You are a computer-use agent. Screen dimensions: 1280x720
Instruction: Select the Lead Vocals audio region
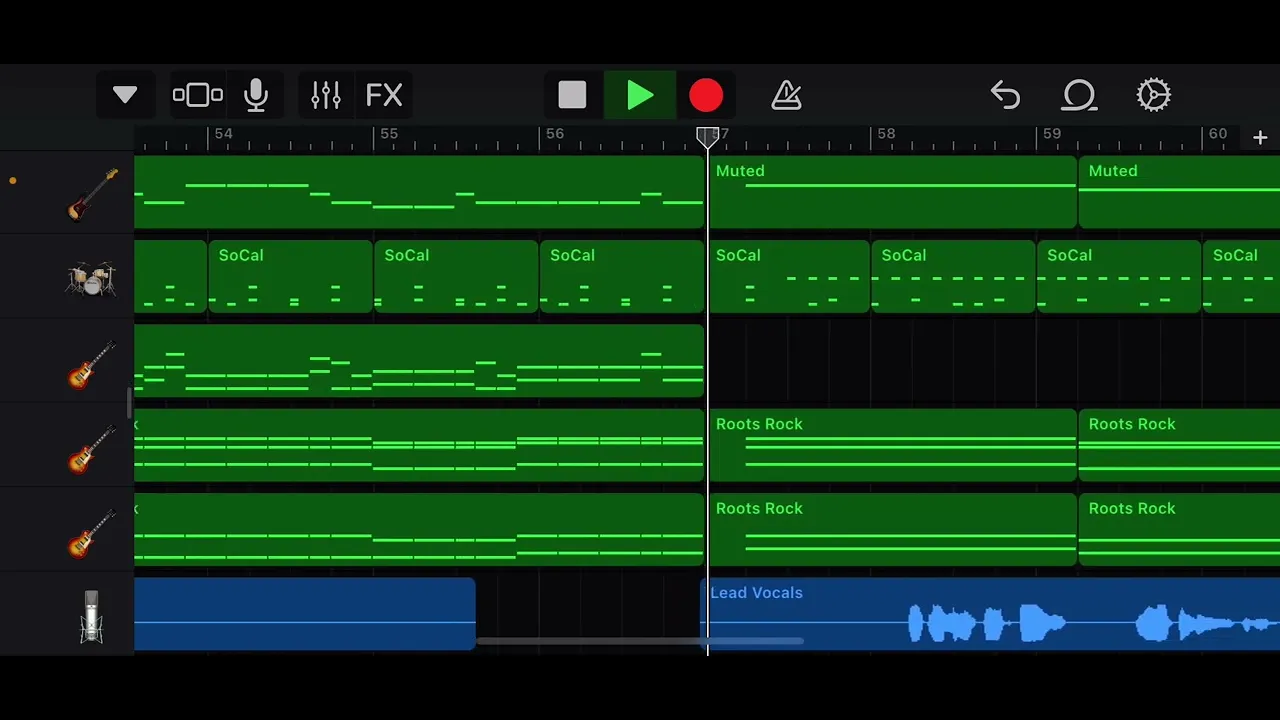tap(990, 614)
